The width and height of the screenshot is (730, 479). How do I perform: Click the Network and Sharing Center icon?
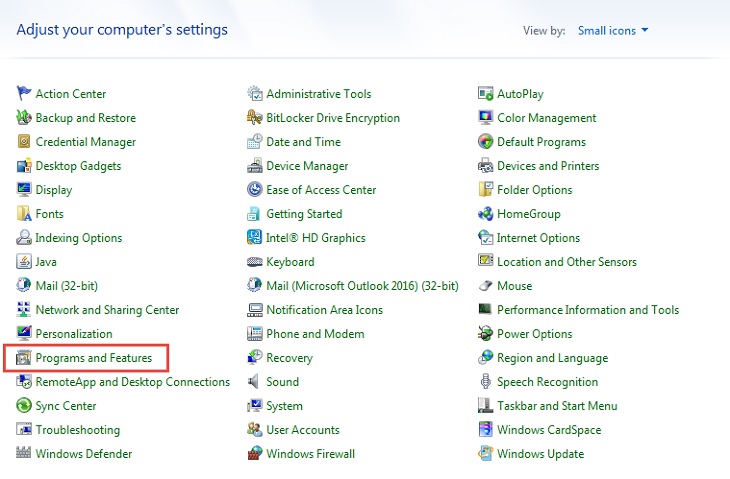24,310
